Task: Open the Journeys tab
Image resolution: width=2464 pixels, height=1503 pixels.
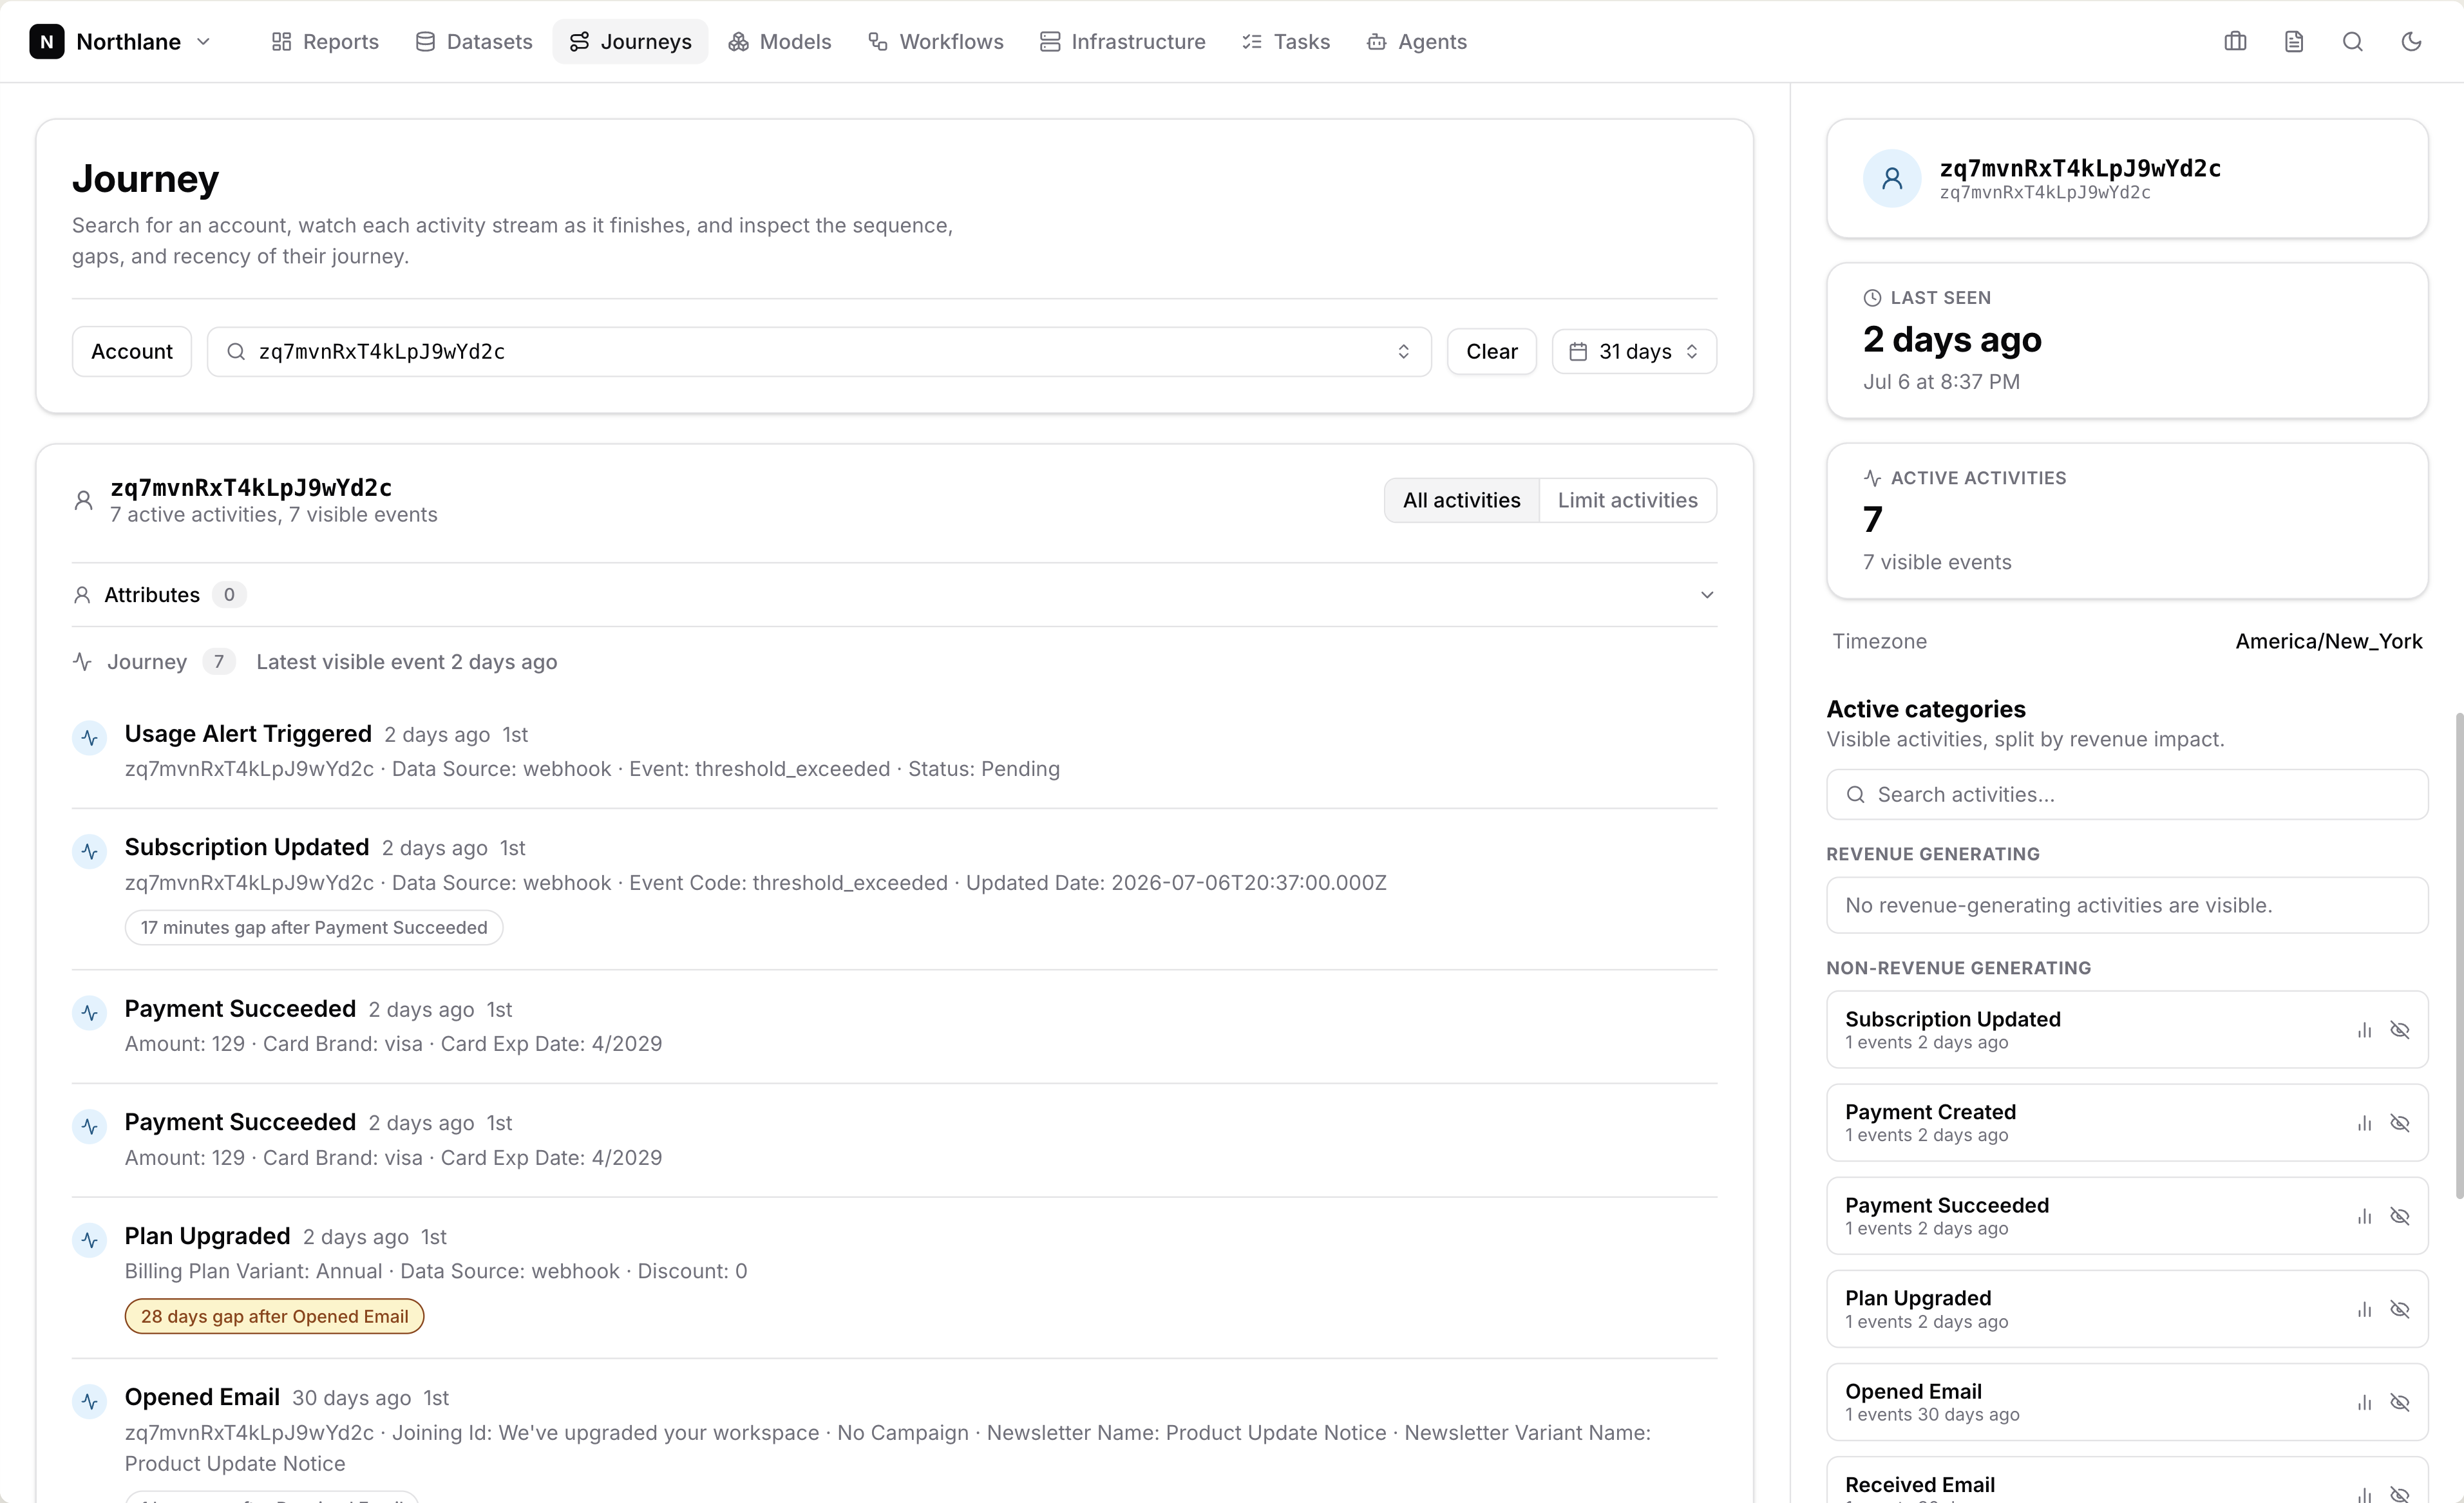Action: [x=630, y=42]
